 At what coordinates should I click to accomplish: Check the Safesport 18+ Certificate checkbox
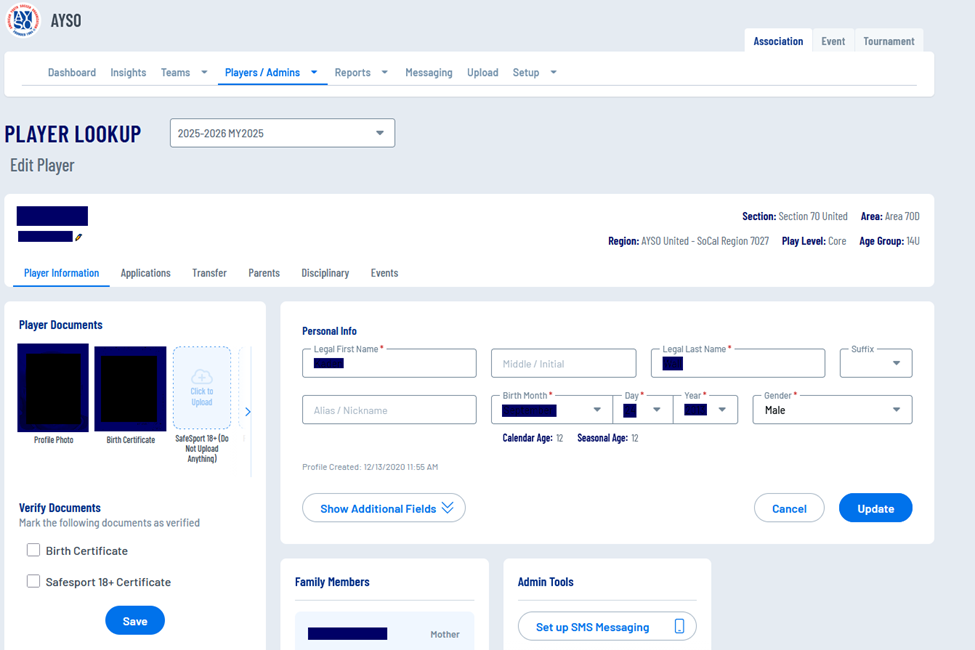(34, 581)
